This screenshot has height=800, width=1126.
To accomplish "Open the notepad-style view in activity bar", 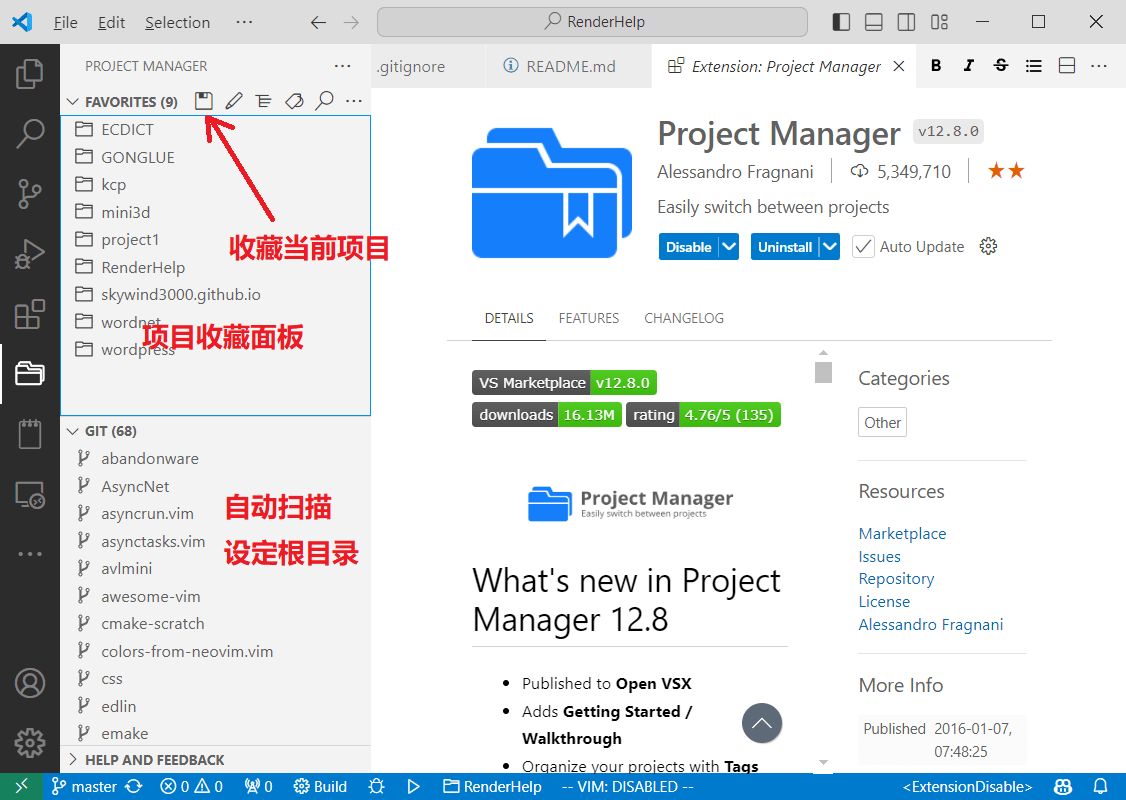I will pos(29,434).
